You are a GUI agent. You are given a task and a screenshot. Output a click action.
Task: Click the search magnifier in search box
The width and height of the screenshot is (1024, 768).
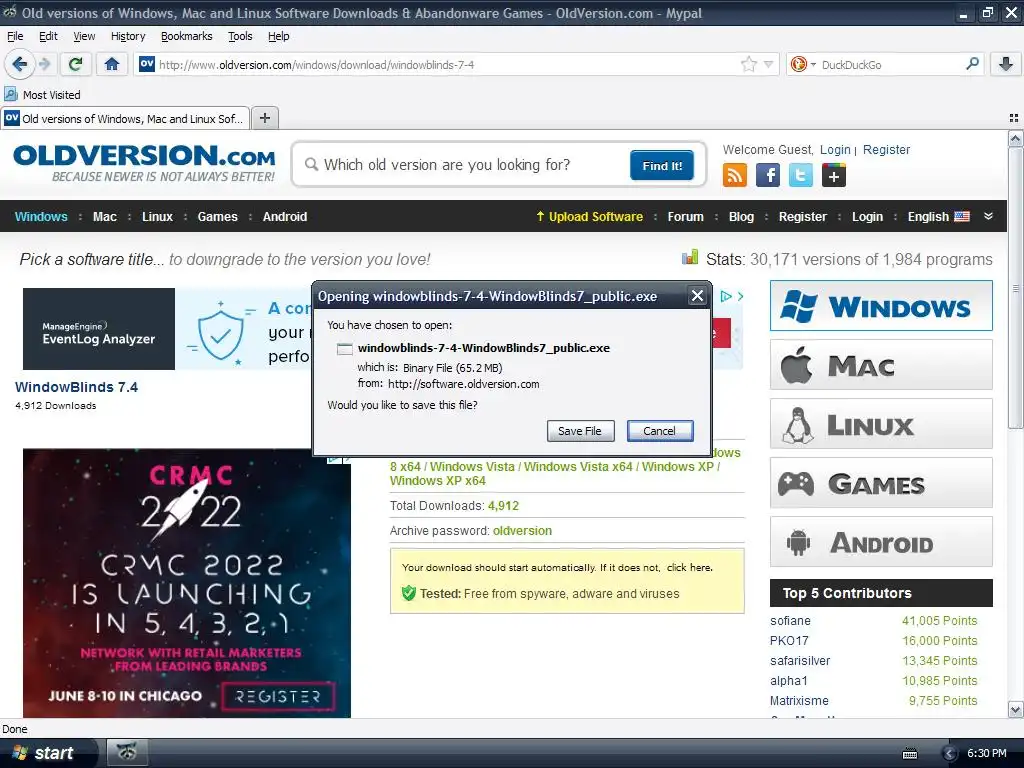point(972,64)
